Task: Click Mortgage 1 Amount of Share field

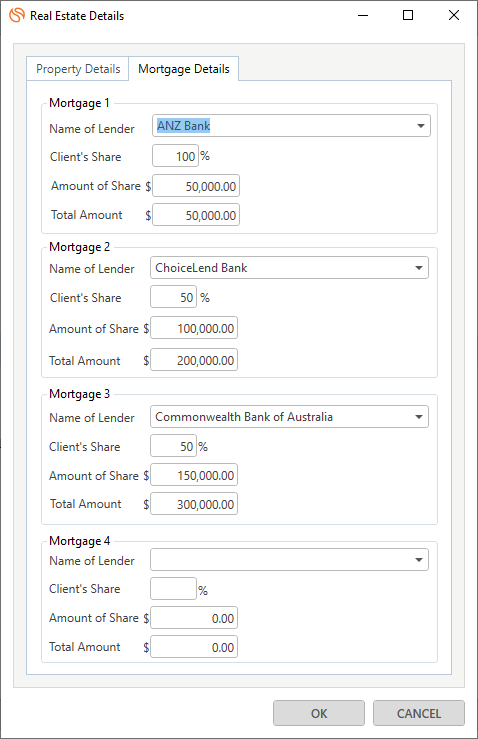Action: click(x=196, y=186)
